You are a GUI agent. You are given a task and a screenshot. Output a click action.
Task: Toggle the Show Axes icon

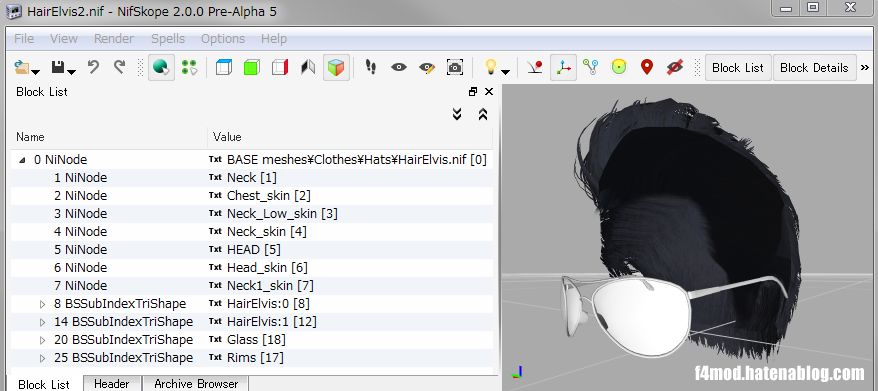coord(563,68)
